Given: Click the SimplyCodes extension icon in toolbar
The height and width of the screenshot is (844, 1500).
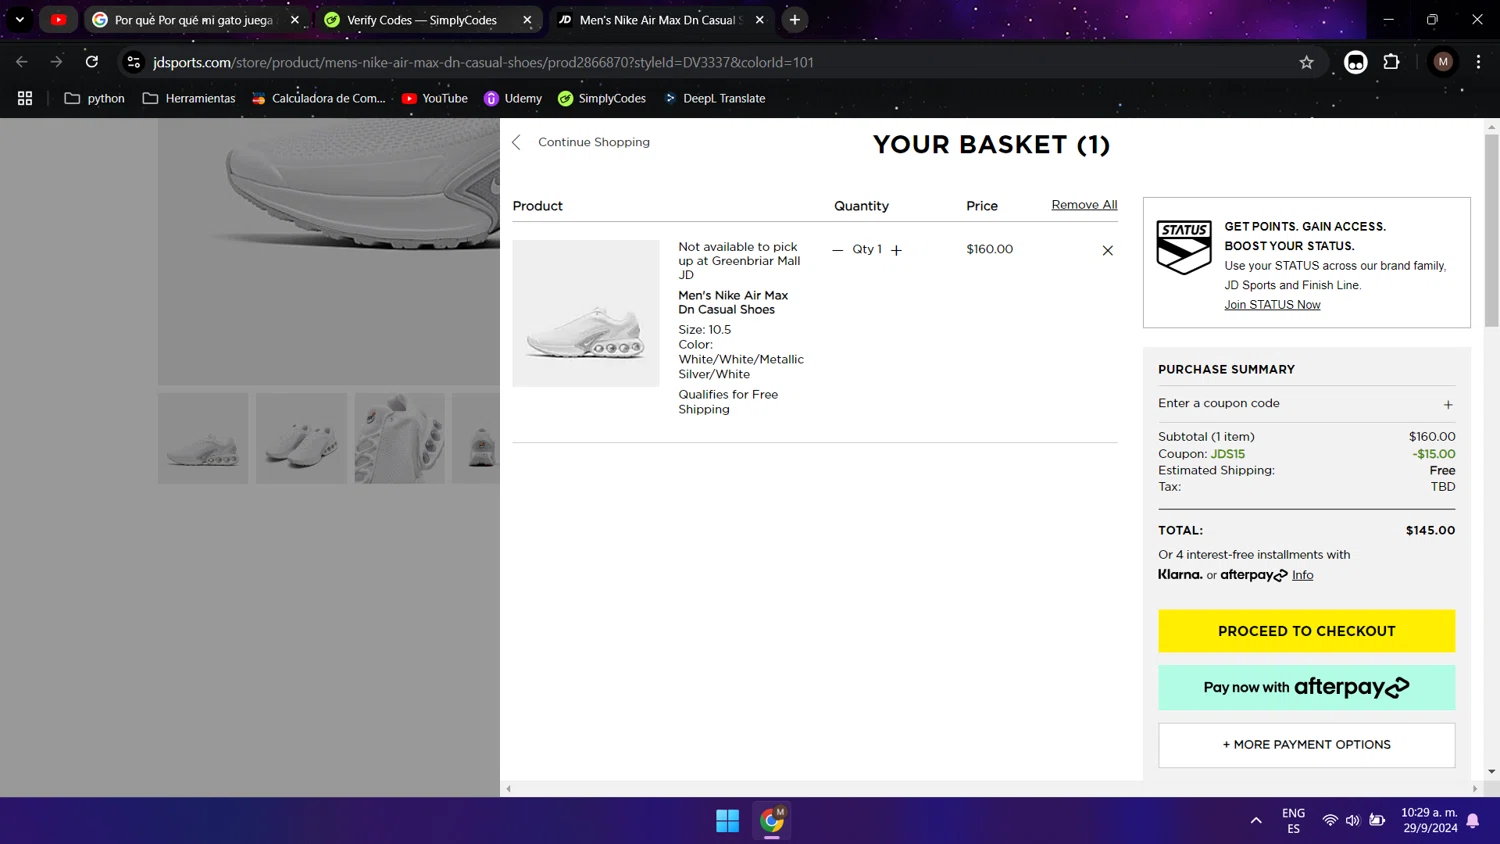Looking at the screenshot, I should pyautogui.click(x=1355, y=62).
